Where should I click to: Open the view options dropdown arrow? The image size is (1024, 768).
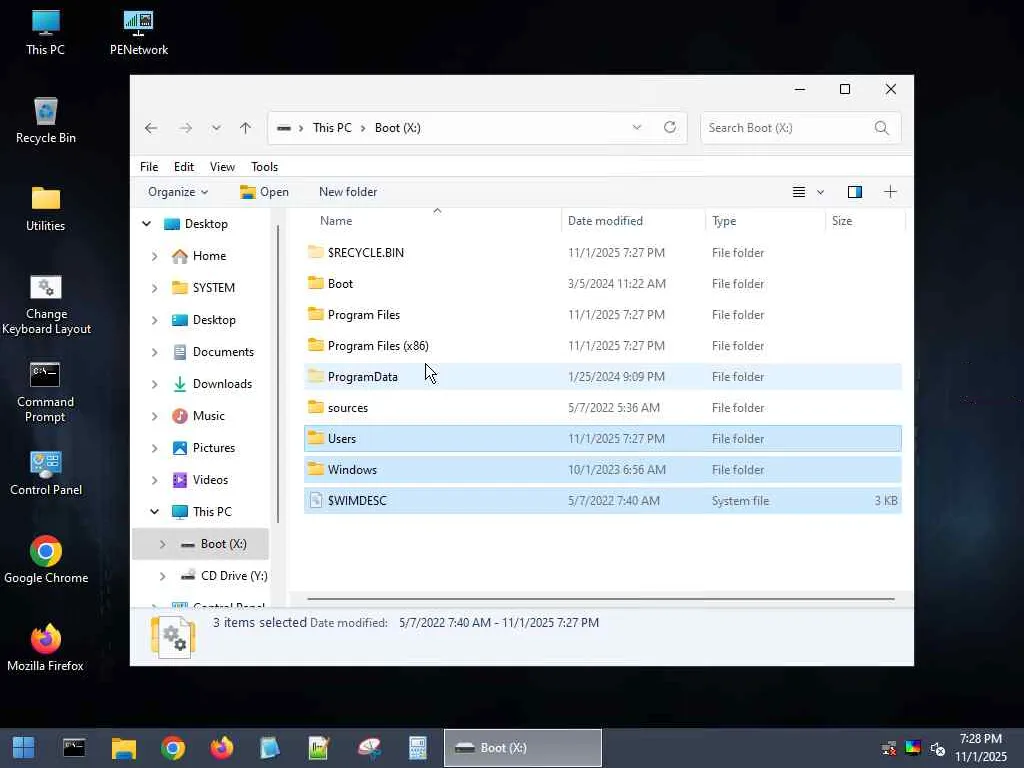coord(820,192)
